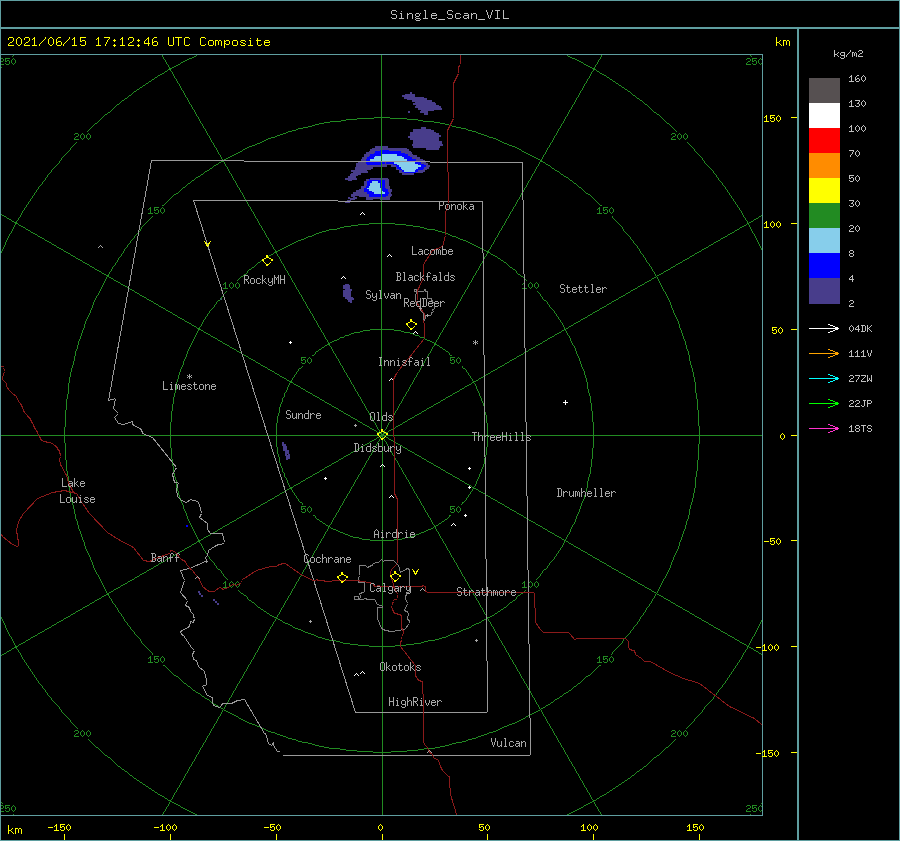
Task: Click the Calgary city label
Action: point(390,588)
